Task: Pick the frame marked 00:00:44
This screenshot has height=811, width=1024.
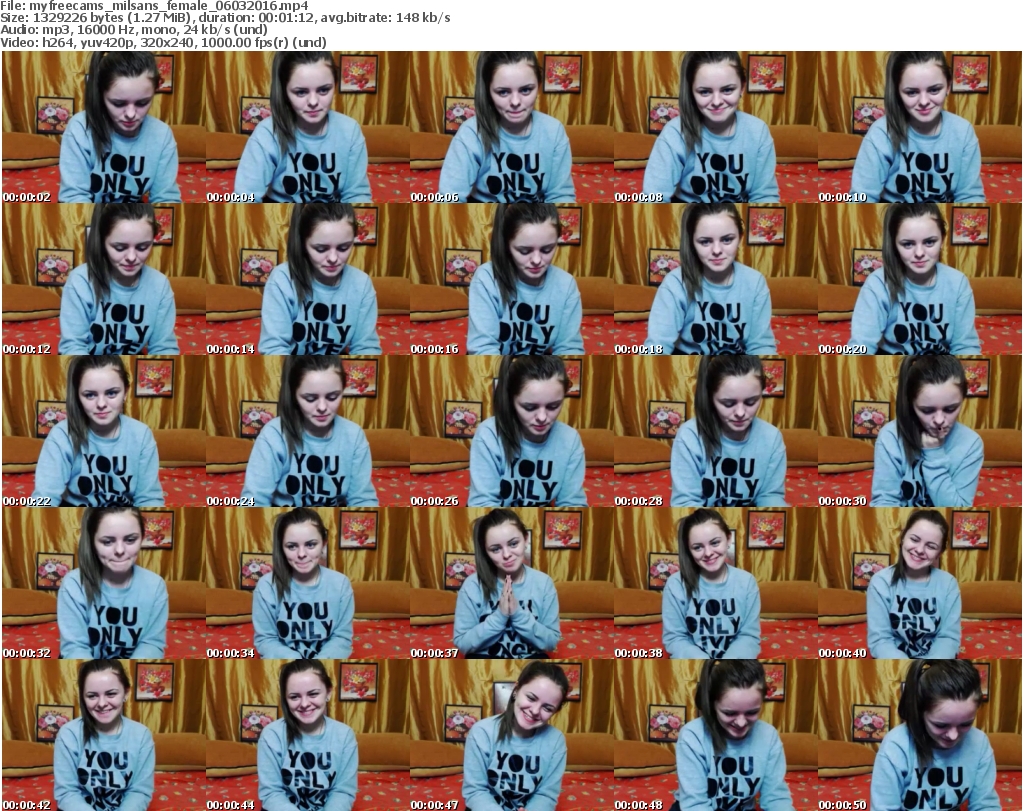Action: click(307, 735)
